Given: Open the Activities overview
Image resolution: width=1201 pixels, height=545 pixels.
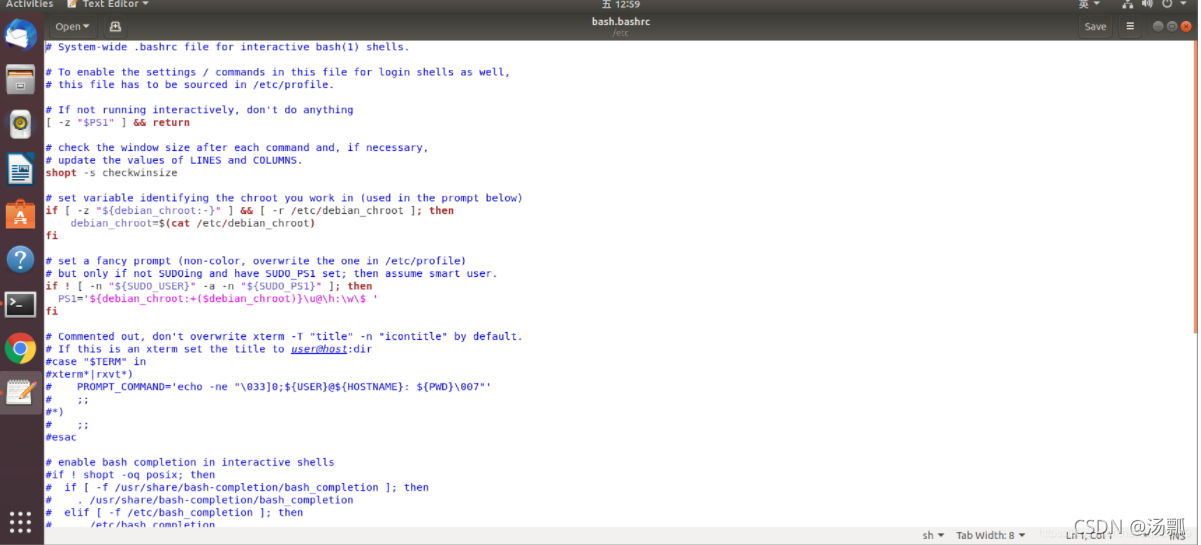Looking at the screenshot, I should pyautogui.click(x=29, y=4).
